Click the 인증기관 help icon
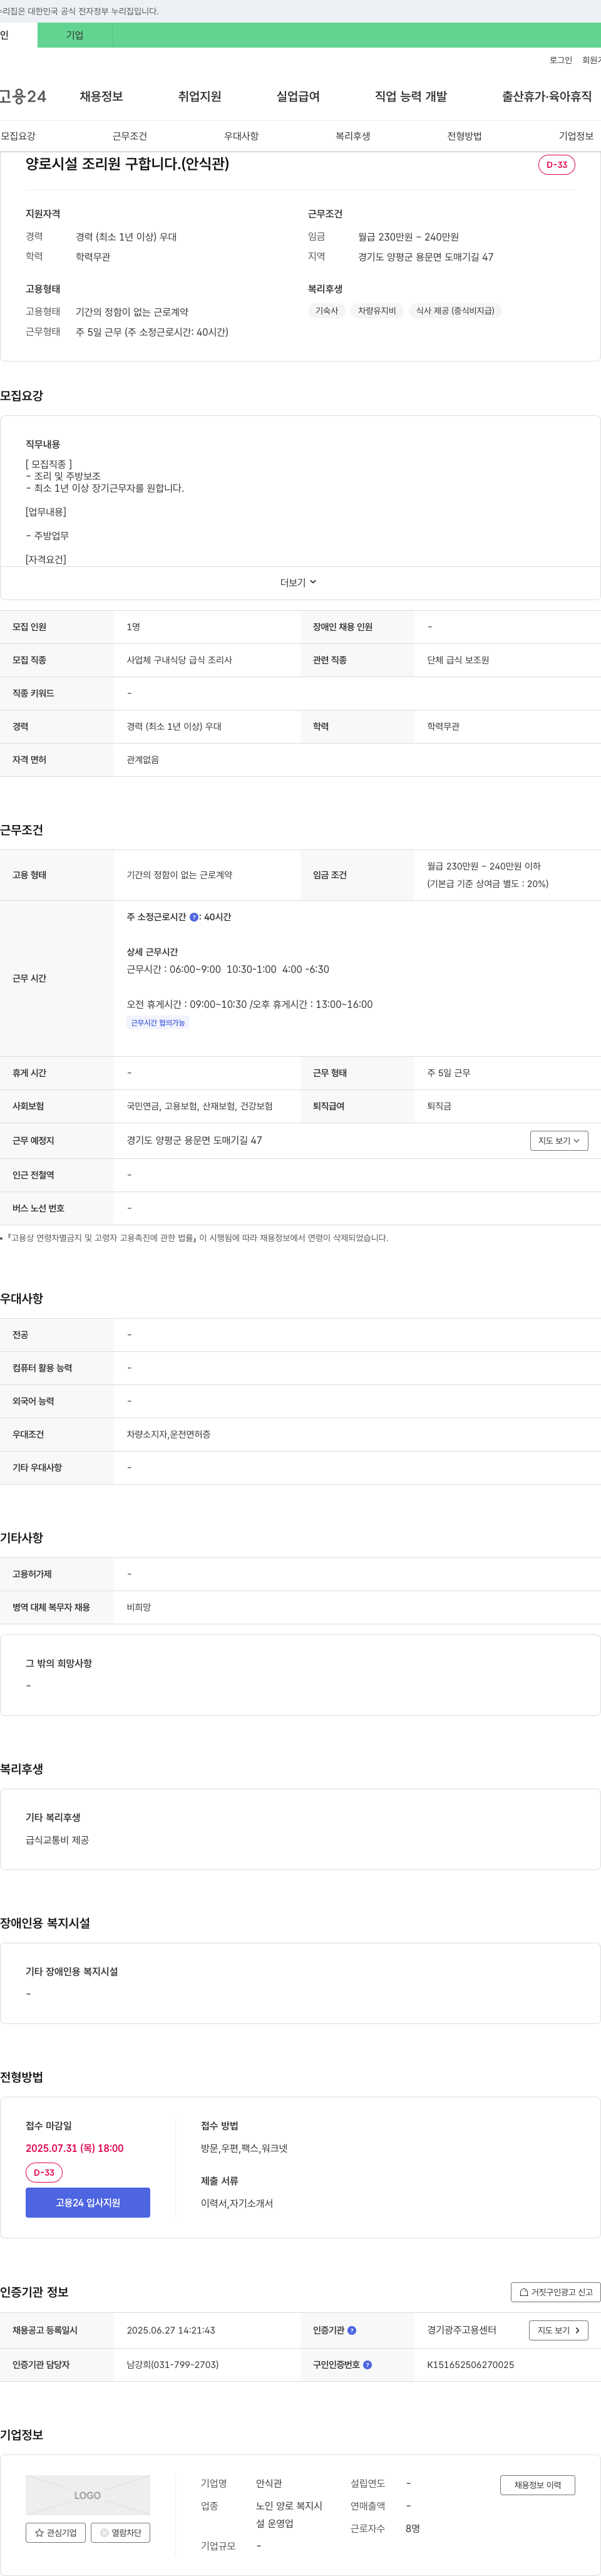The width and height of the screenshot is (601, 2576). pyautogui.click(x=352, y=2330)
